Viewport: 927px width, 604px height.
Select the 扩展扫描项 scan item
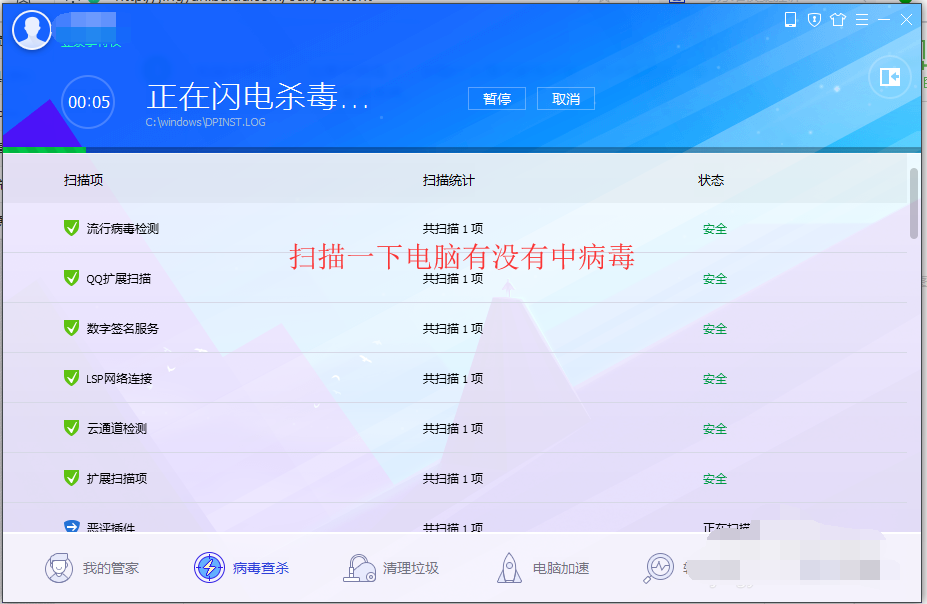[116, 479]
